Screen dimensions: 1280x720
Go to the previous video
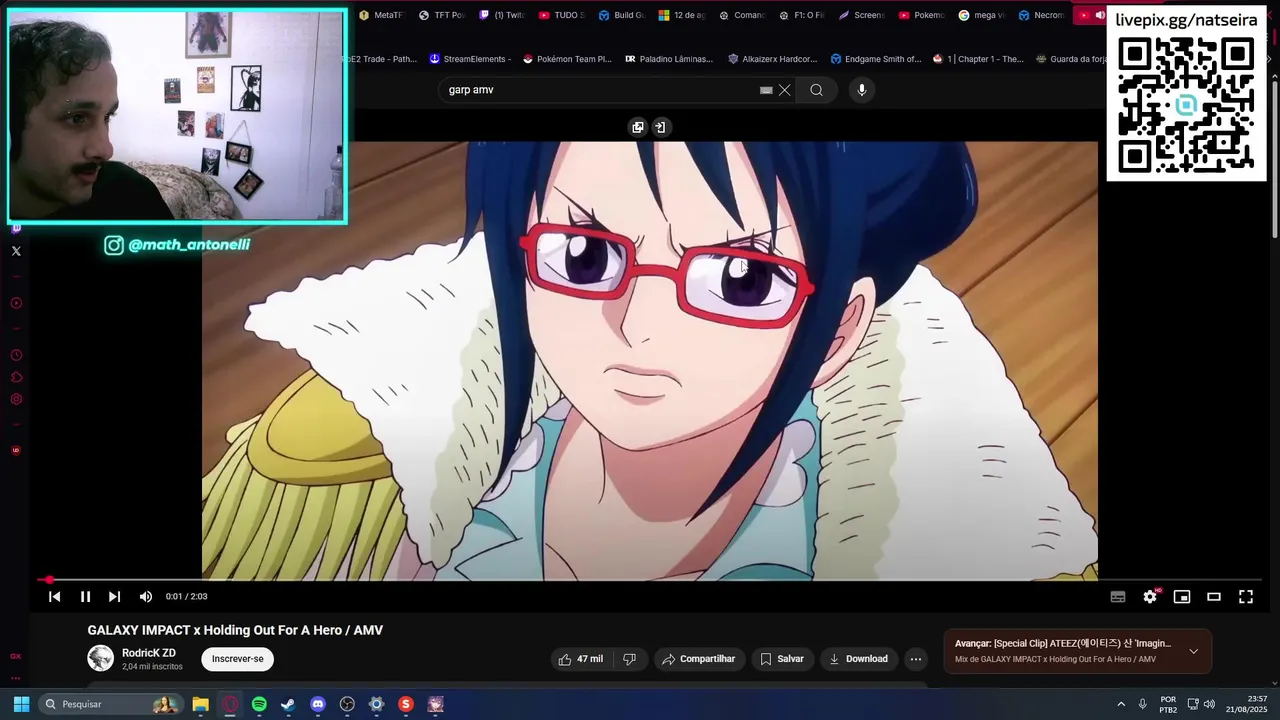click(55, 597)
